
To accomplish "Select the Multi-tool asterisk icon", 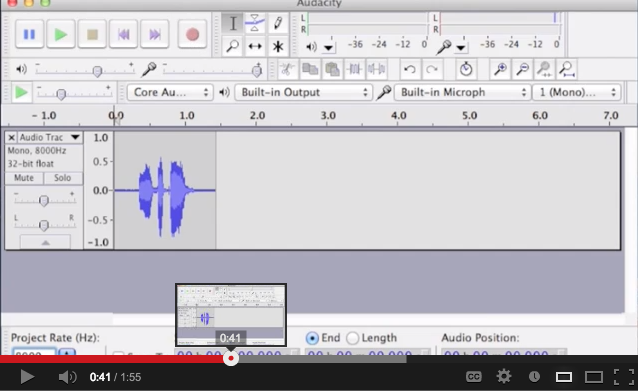I will pos(278,46).
